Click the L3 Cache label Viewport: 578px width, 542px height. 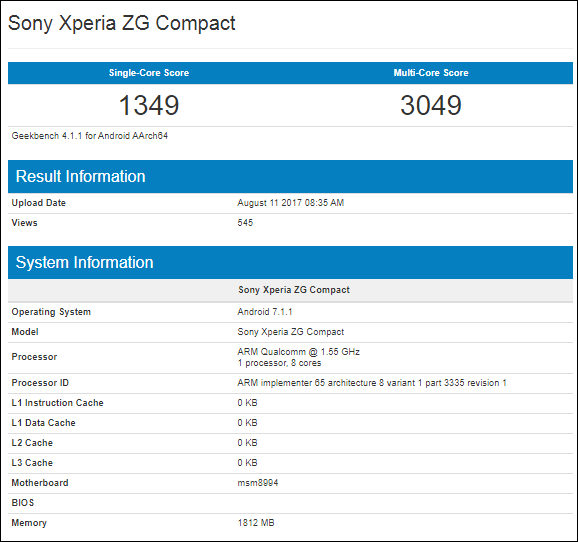(x=32, y=463)
